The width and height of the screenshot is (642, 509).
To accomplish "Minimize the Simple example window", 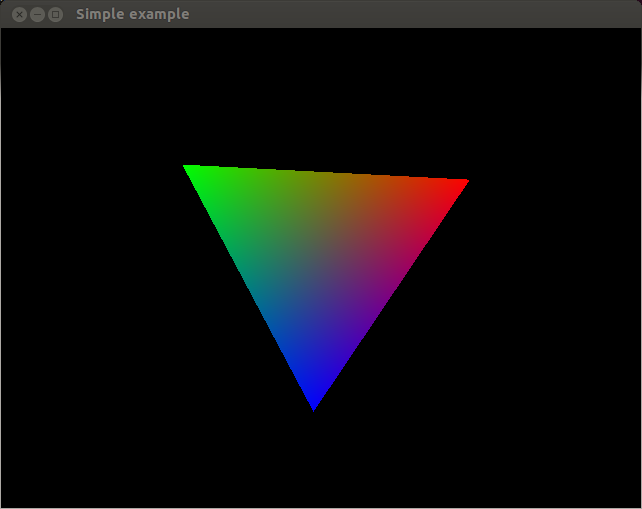I will [x=37, y=14].
